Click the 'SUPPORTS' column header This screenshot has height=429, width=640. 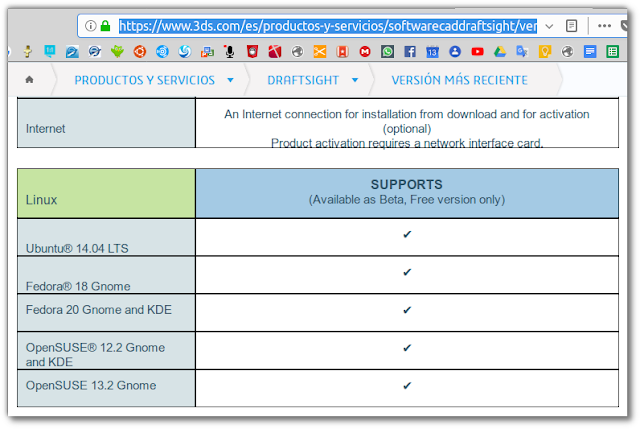pos(407,184)
